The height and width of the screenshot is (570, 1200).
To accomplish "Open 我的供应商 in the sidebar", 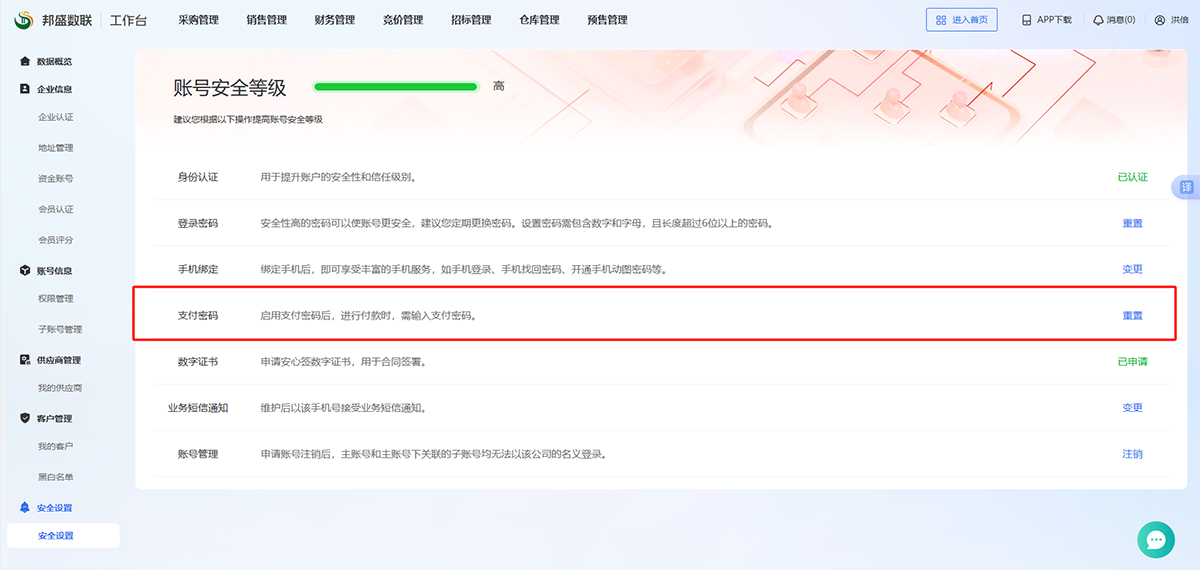I will tap(60, 387).
